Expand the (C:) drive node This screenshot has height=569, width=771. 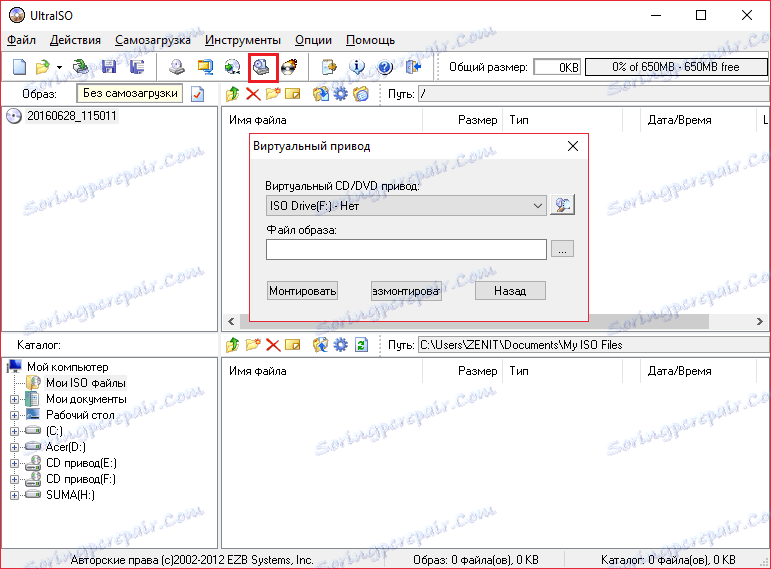[14, 431]
